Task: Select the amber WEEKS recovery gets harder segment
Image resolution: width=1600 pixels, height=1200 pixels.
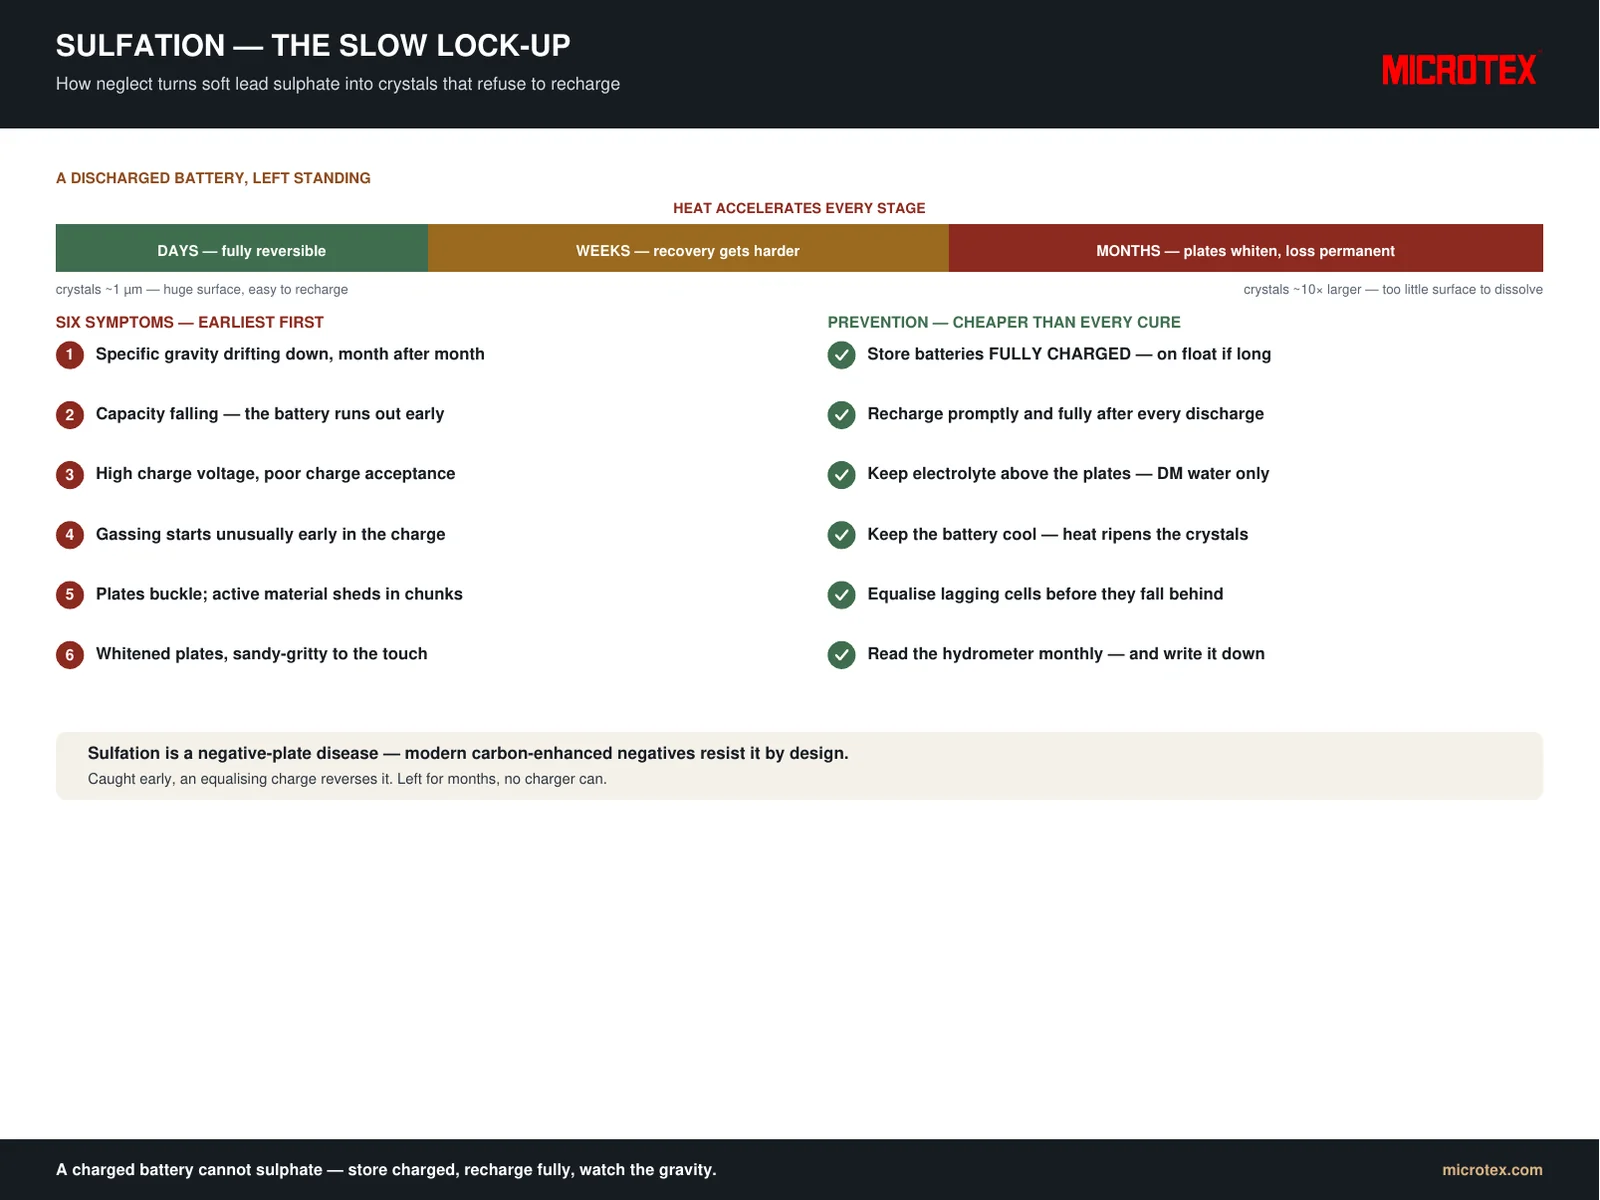Action: 688,248
